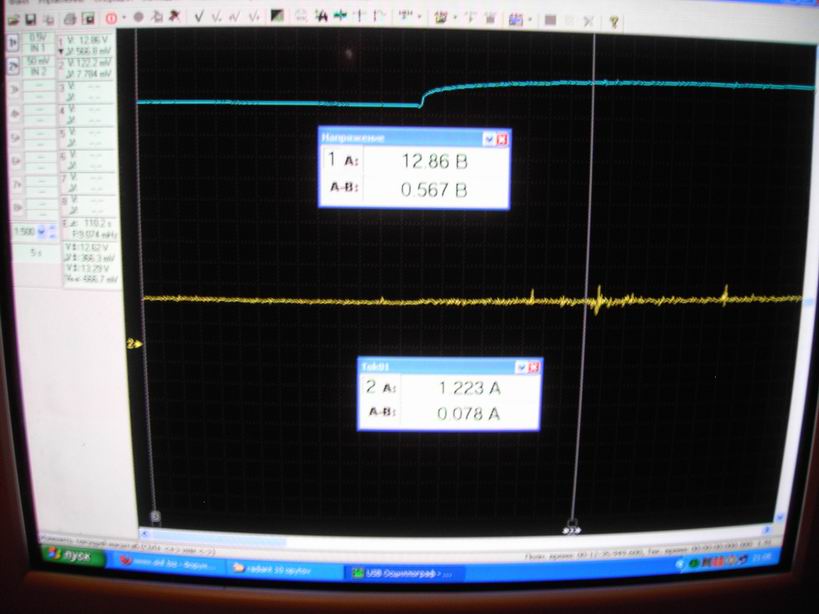Viewport: 819px width, 614px height.
Task: Toggle channel 1 button in left panel
Action: (13, 44)
